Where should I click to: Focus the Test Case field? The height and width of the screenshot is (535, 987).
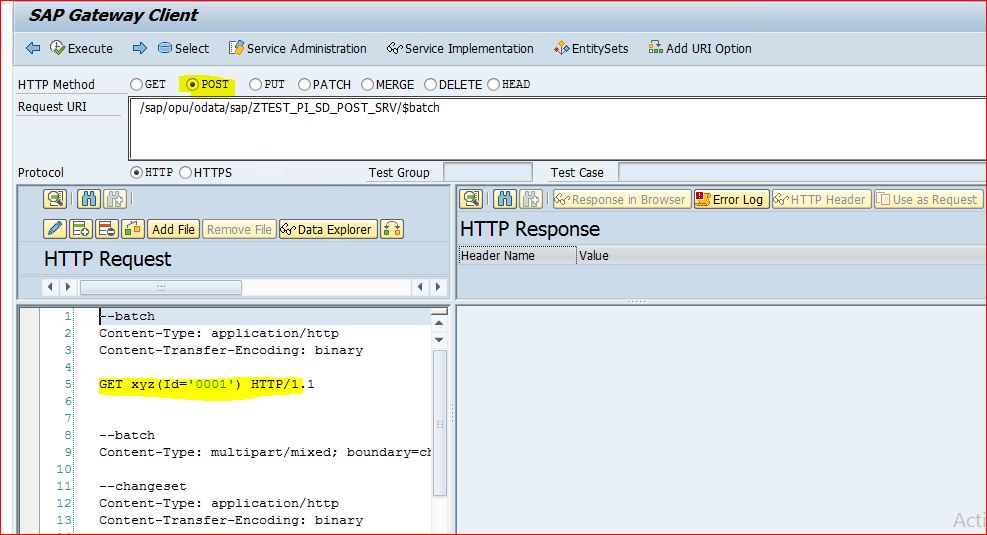[802, 172]
